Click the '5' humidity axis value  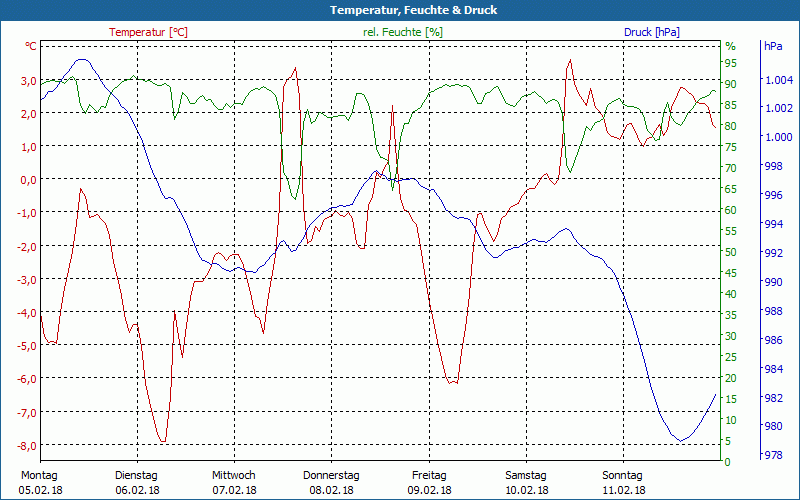click(728, 441)
